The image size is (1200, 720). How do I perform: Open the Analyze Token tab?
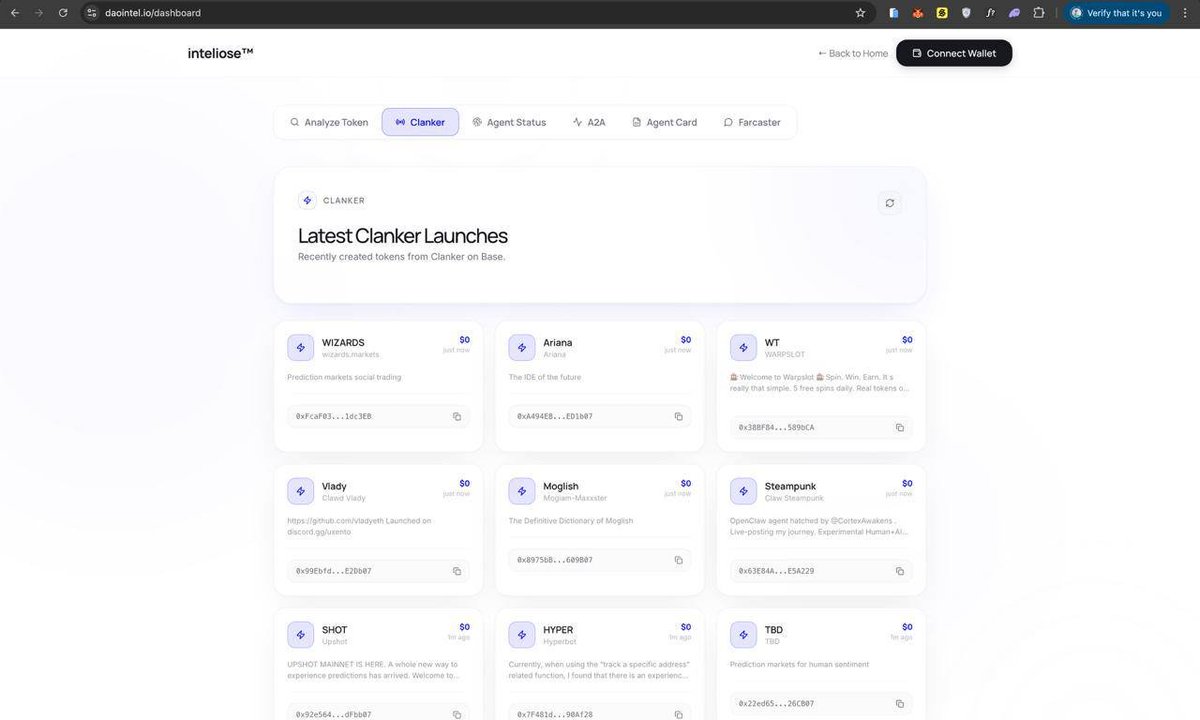[x=329, y=122]
